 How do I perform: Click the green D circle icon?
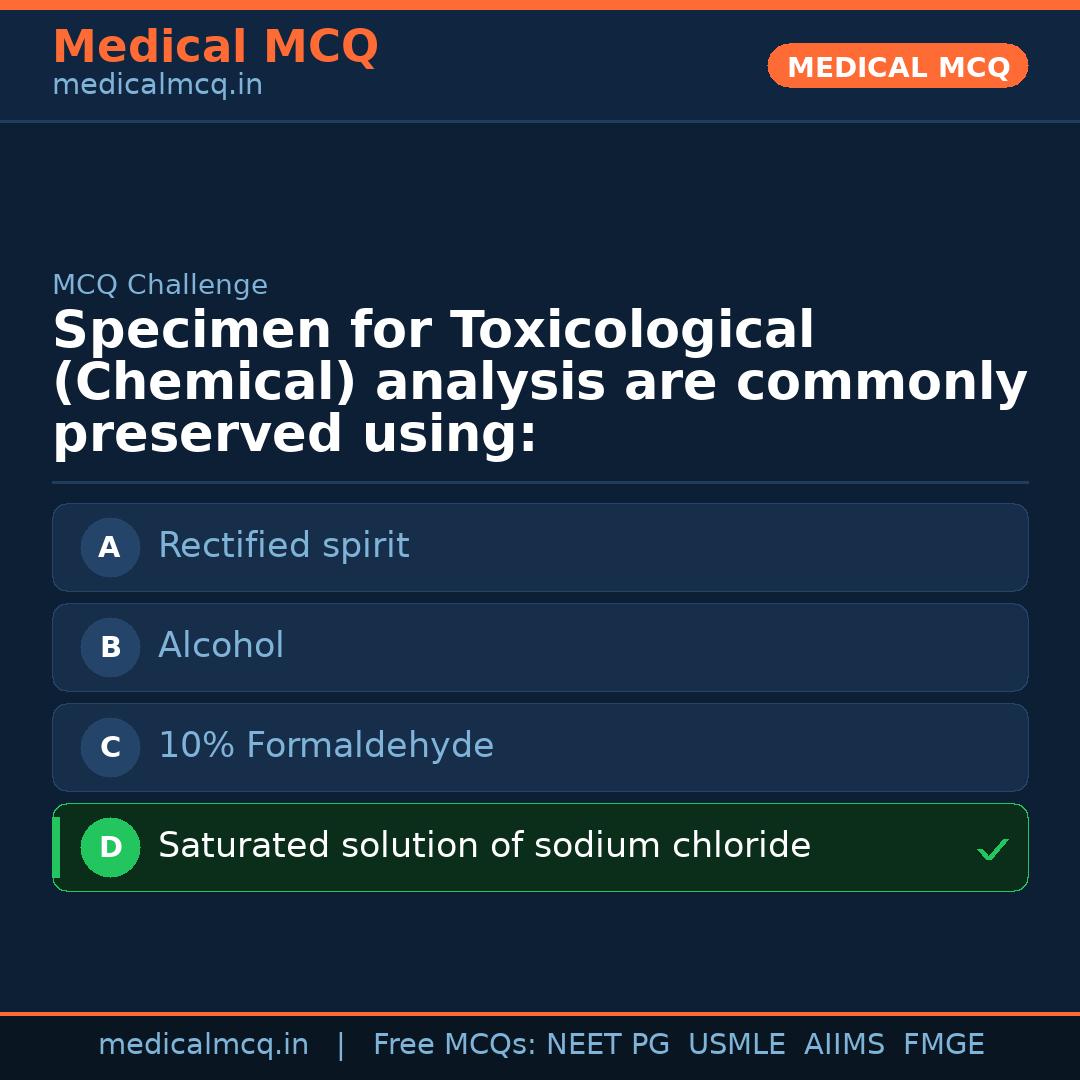click(x=110, y=847)
